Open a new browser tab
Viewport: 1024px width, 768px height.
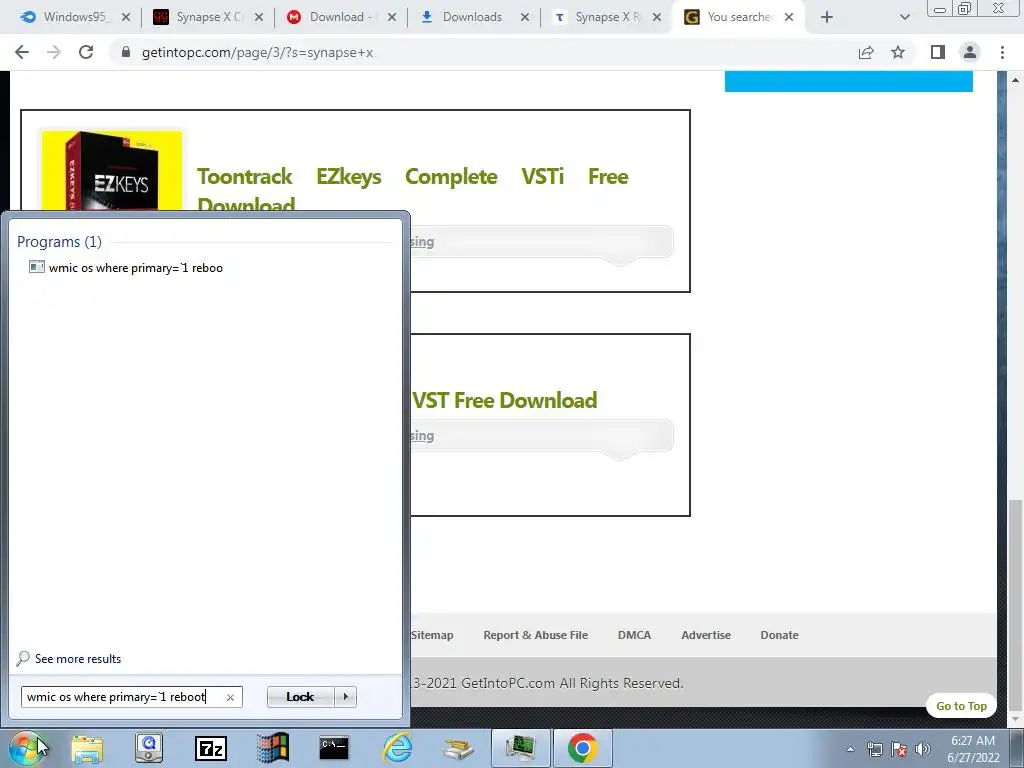[827, 18]
